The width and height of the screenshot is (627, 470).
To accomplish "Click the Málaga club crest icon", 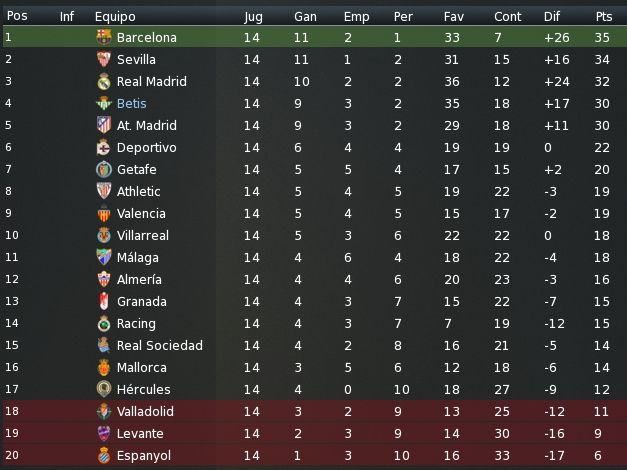I will (x=104, y=257).
